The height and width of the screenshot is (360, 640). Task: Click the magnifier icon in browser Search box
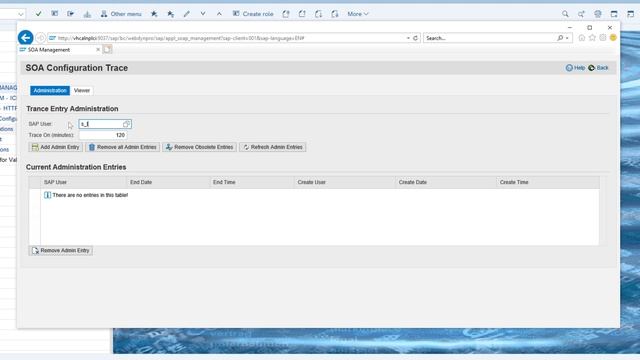[560, 38]
